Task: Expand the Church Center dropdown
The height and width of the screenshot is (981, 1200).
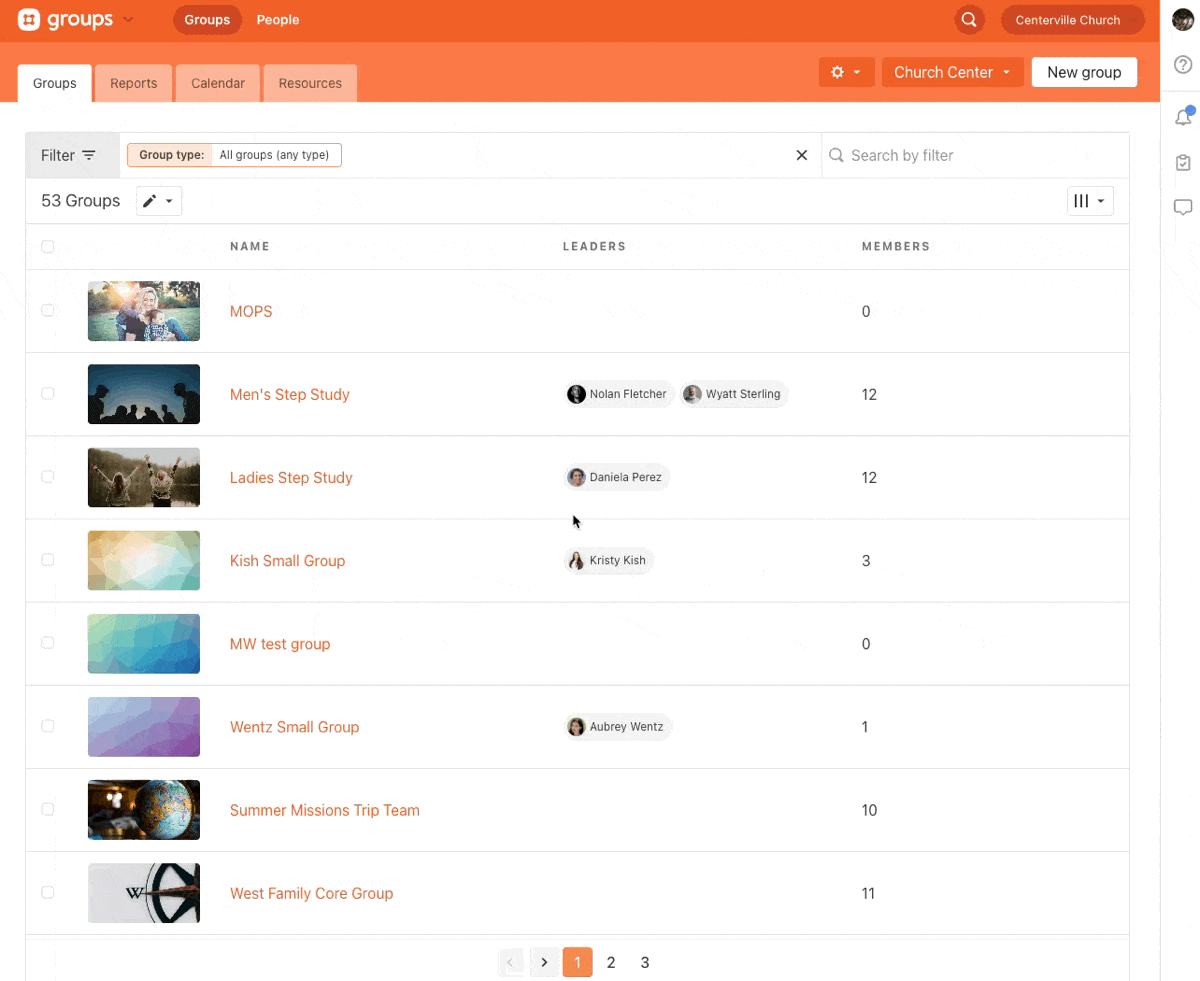Action: click(952, 72)
